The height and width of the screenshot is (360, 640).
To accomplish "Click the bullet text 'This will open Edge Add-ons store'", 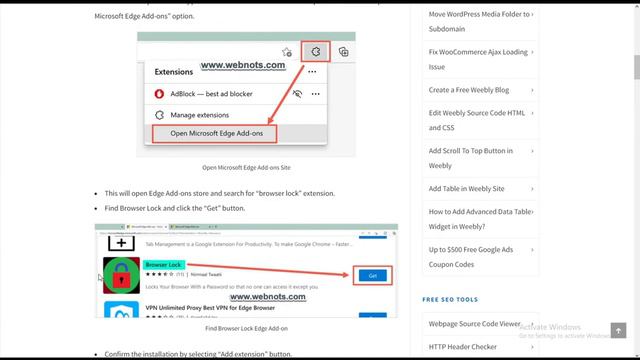I will pos(220,193).
